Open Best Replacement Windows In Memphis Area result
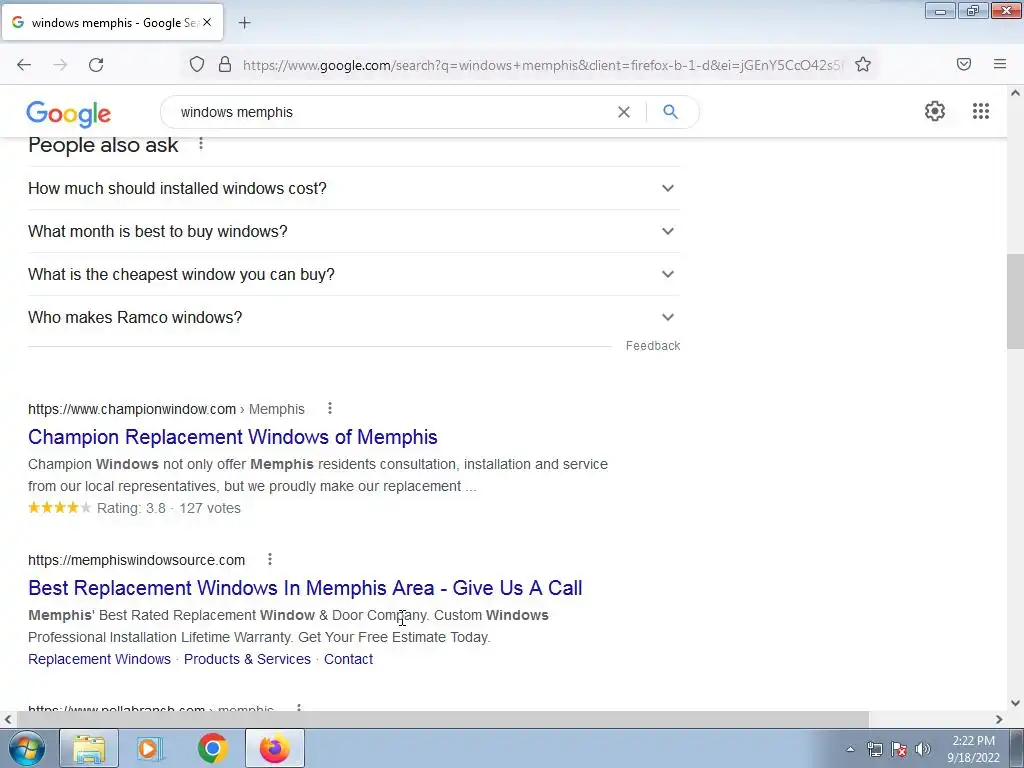The width and height of the screenshot is (1024, 768). click(305, 588)
